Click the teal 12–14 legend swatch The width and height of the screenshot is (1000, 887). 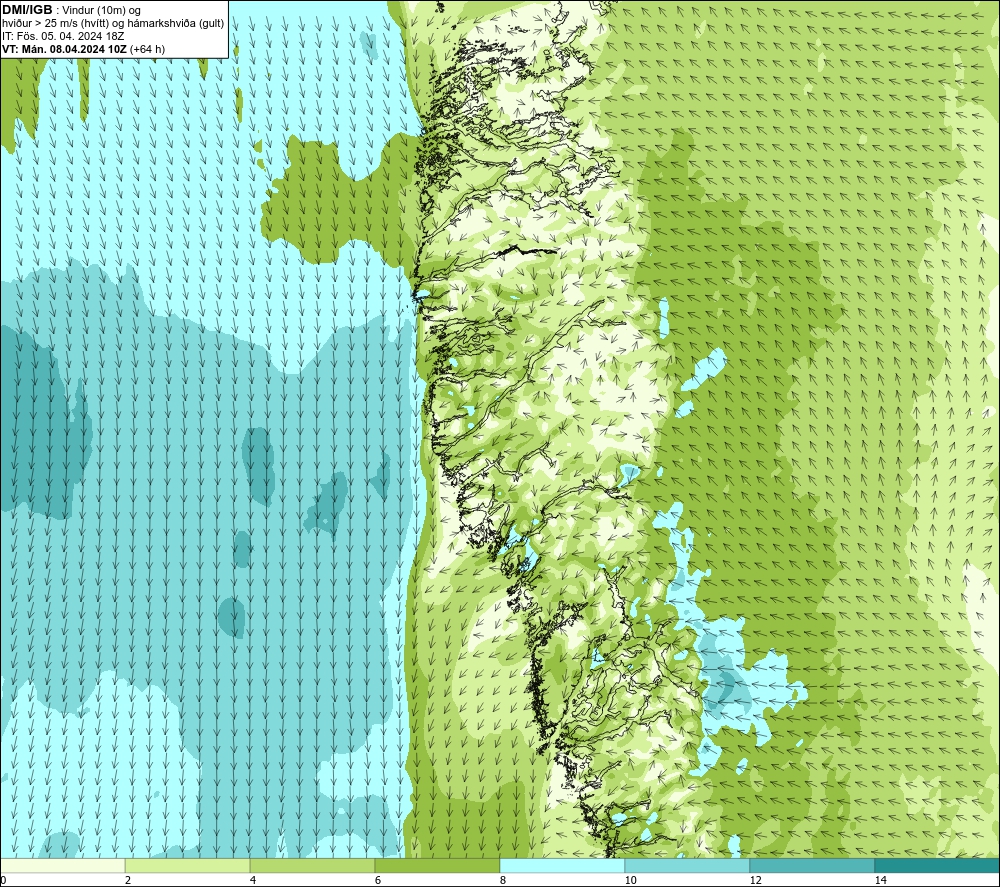(812, 865)
